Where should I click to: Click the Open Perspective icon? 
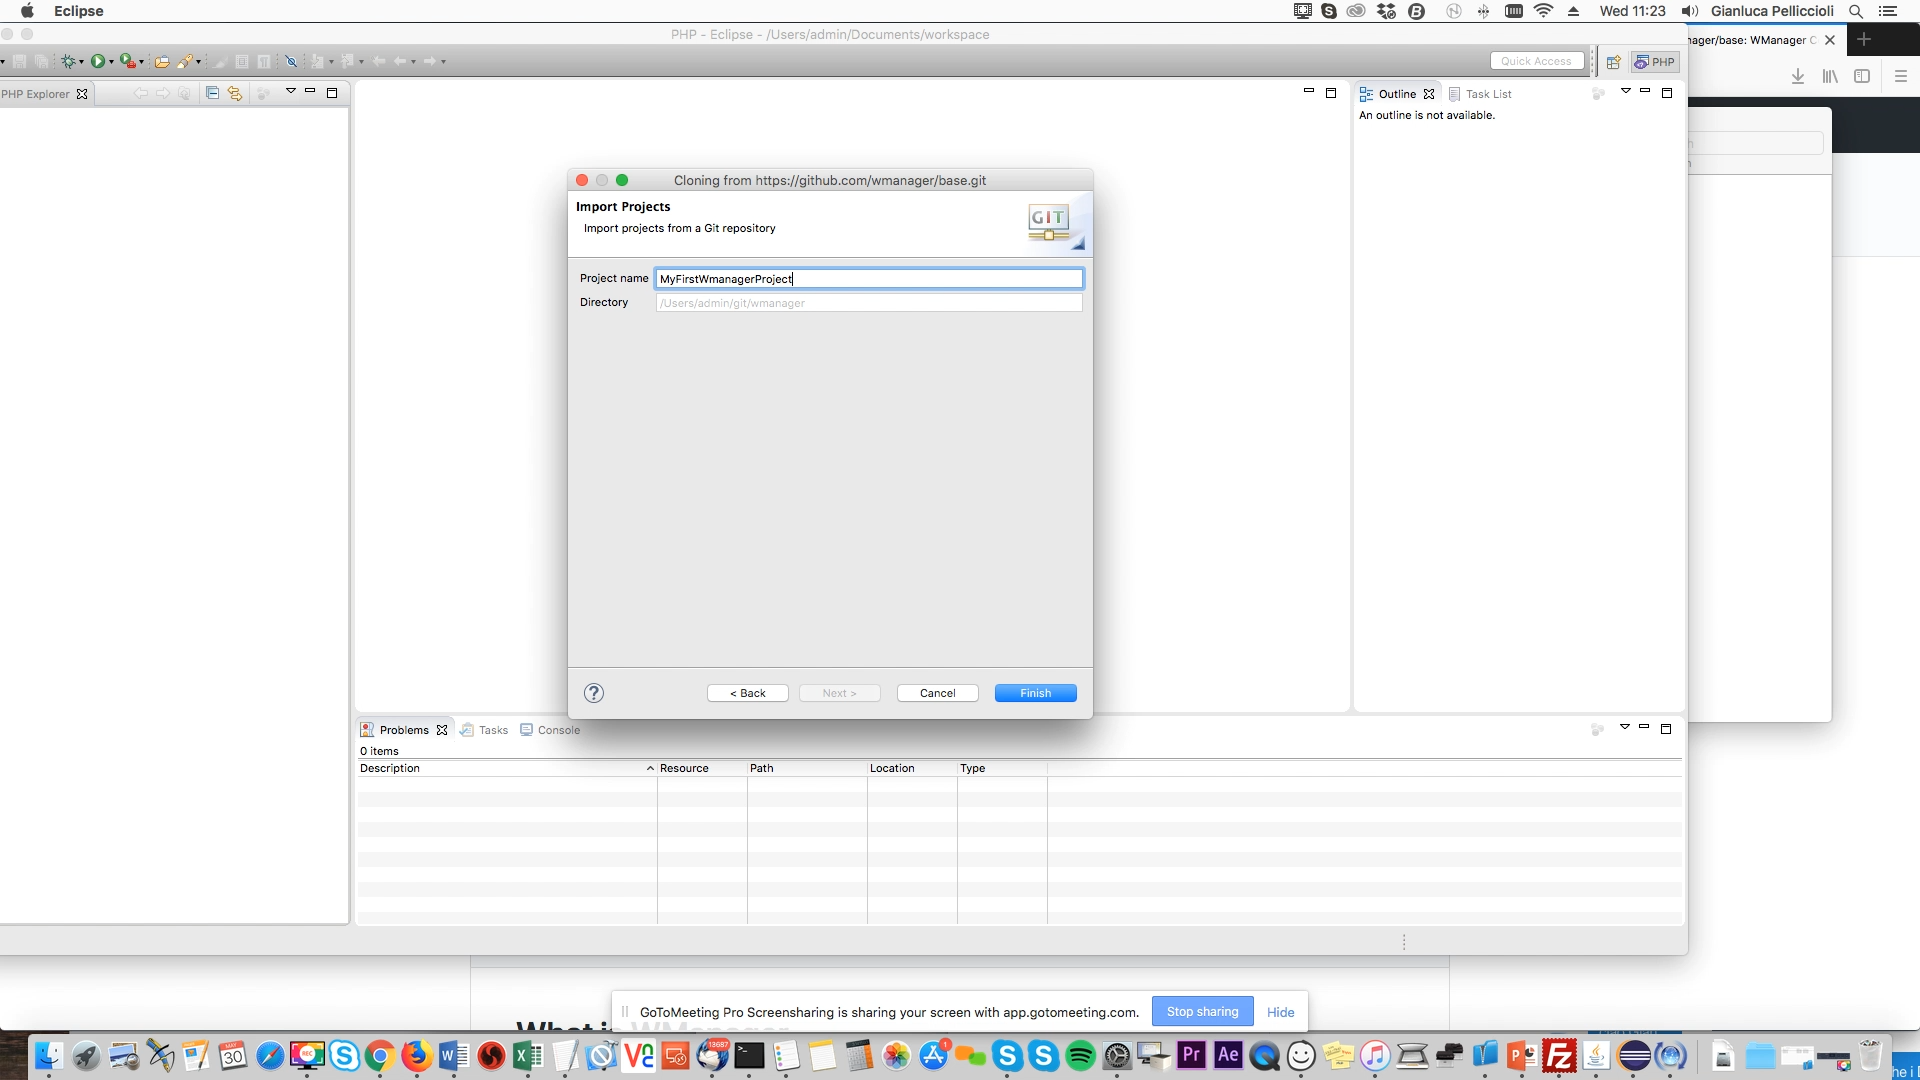pyautogui.click(x=1613, y=62)
